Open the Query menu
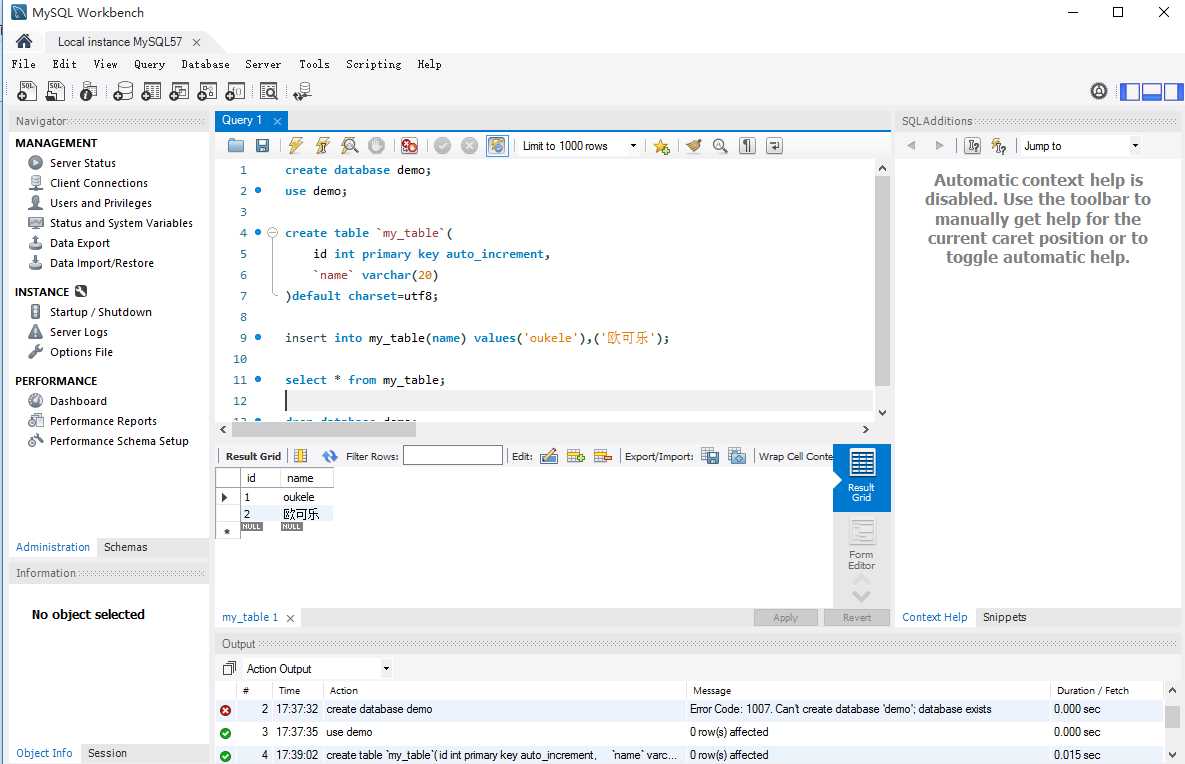 (x=150, y=64)
